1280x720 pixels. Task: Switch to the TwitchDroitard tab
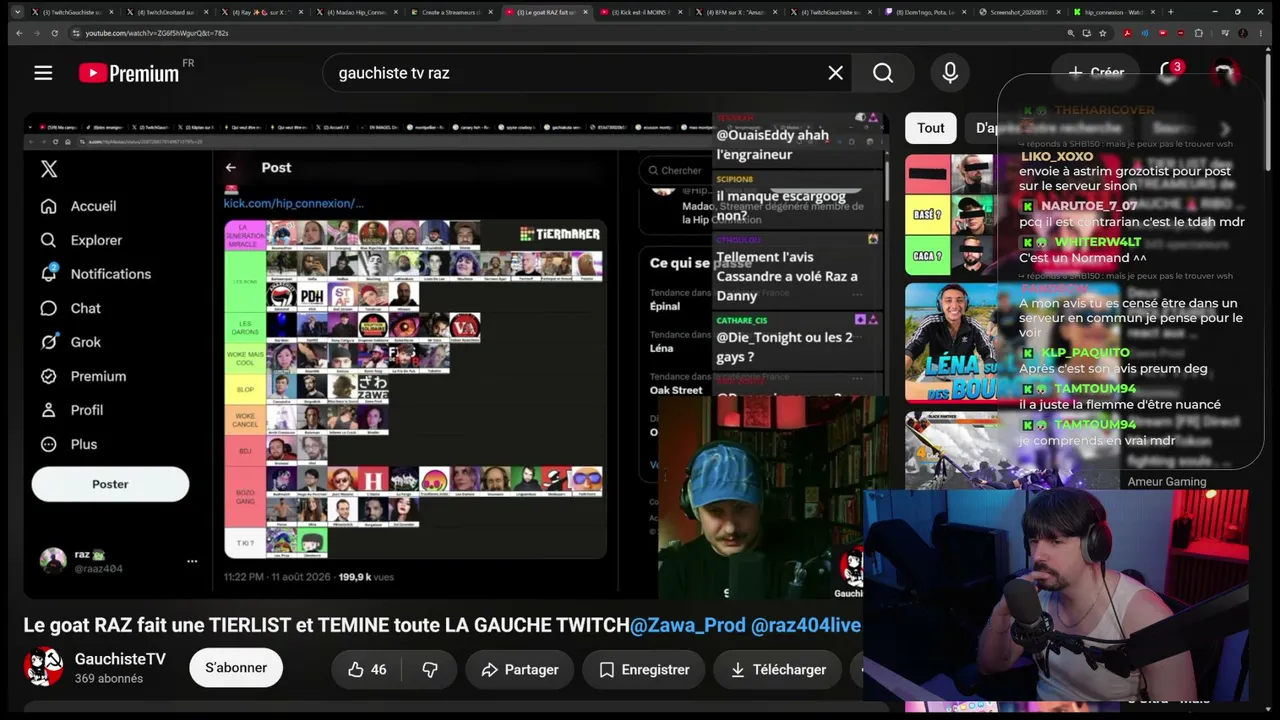tap(166, 12)
